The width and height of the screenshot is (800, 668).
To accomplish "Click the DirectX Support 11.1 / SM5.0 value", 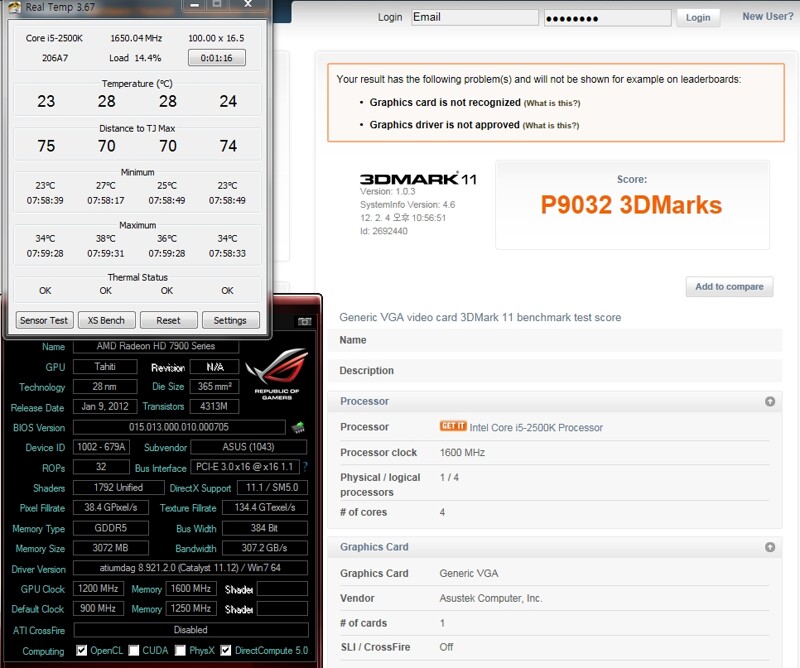I will click(272, 487).
